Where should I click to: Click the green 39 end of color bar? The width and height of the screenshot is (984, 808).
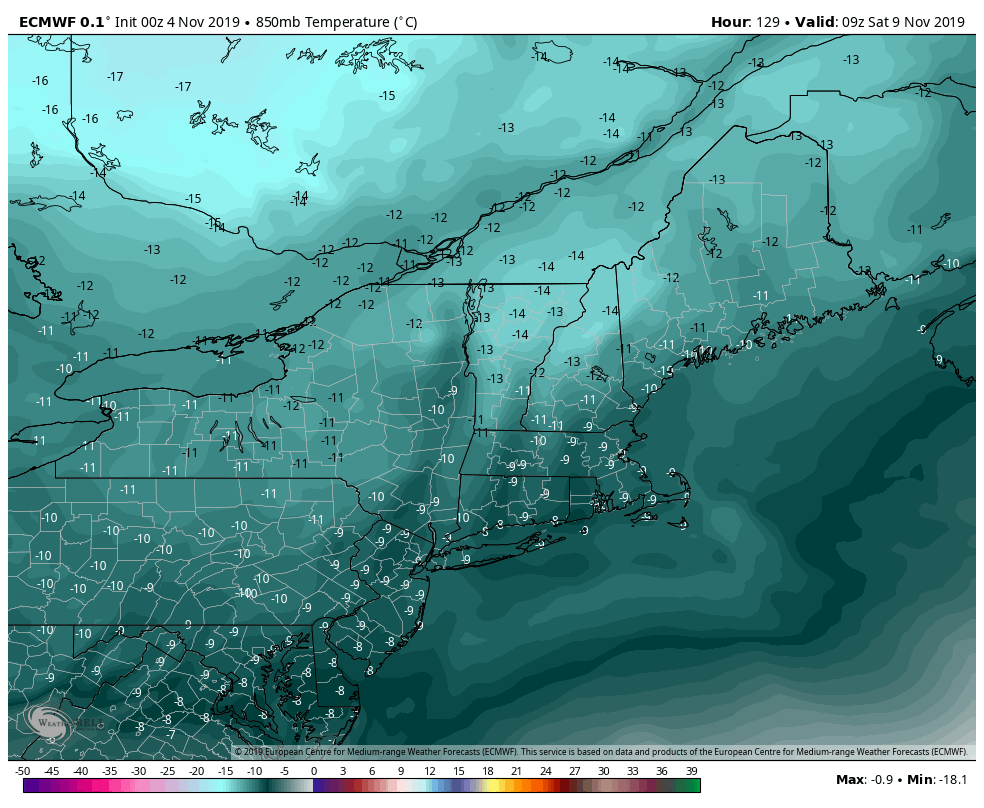click(692, 786)
